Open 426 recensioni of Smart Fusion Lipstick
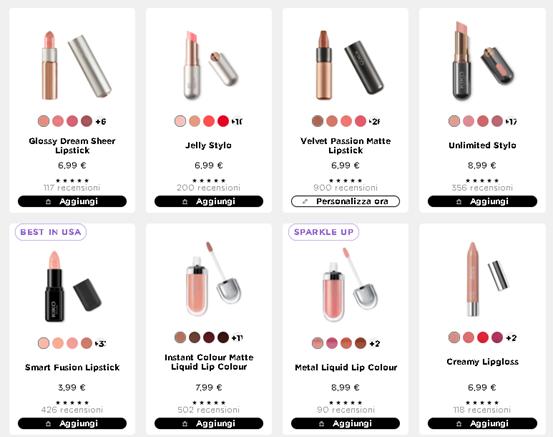Screen dimensions: 553x437 [x=72, y=410]
